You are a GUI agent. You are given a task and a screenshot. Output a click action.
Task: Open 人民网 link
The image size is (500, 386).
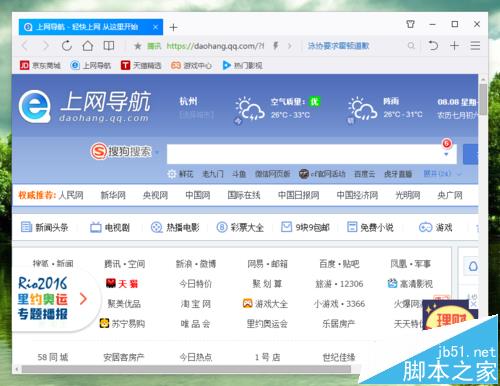[71, 195]
